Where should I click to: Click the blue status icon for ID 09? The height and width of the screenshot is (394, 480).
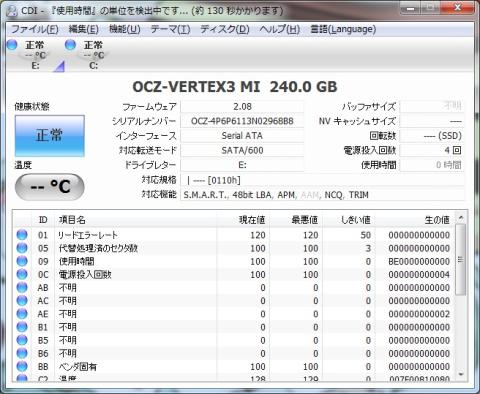pyautogui.click(x=22, y=261)
